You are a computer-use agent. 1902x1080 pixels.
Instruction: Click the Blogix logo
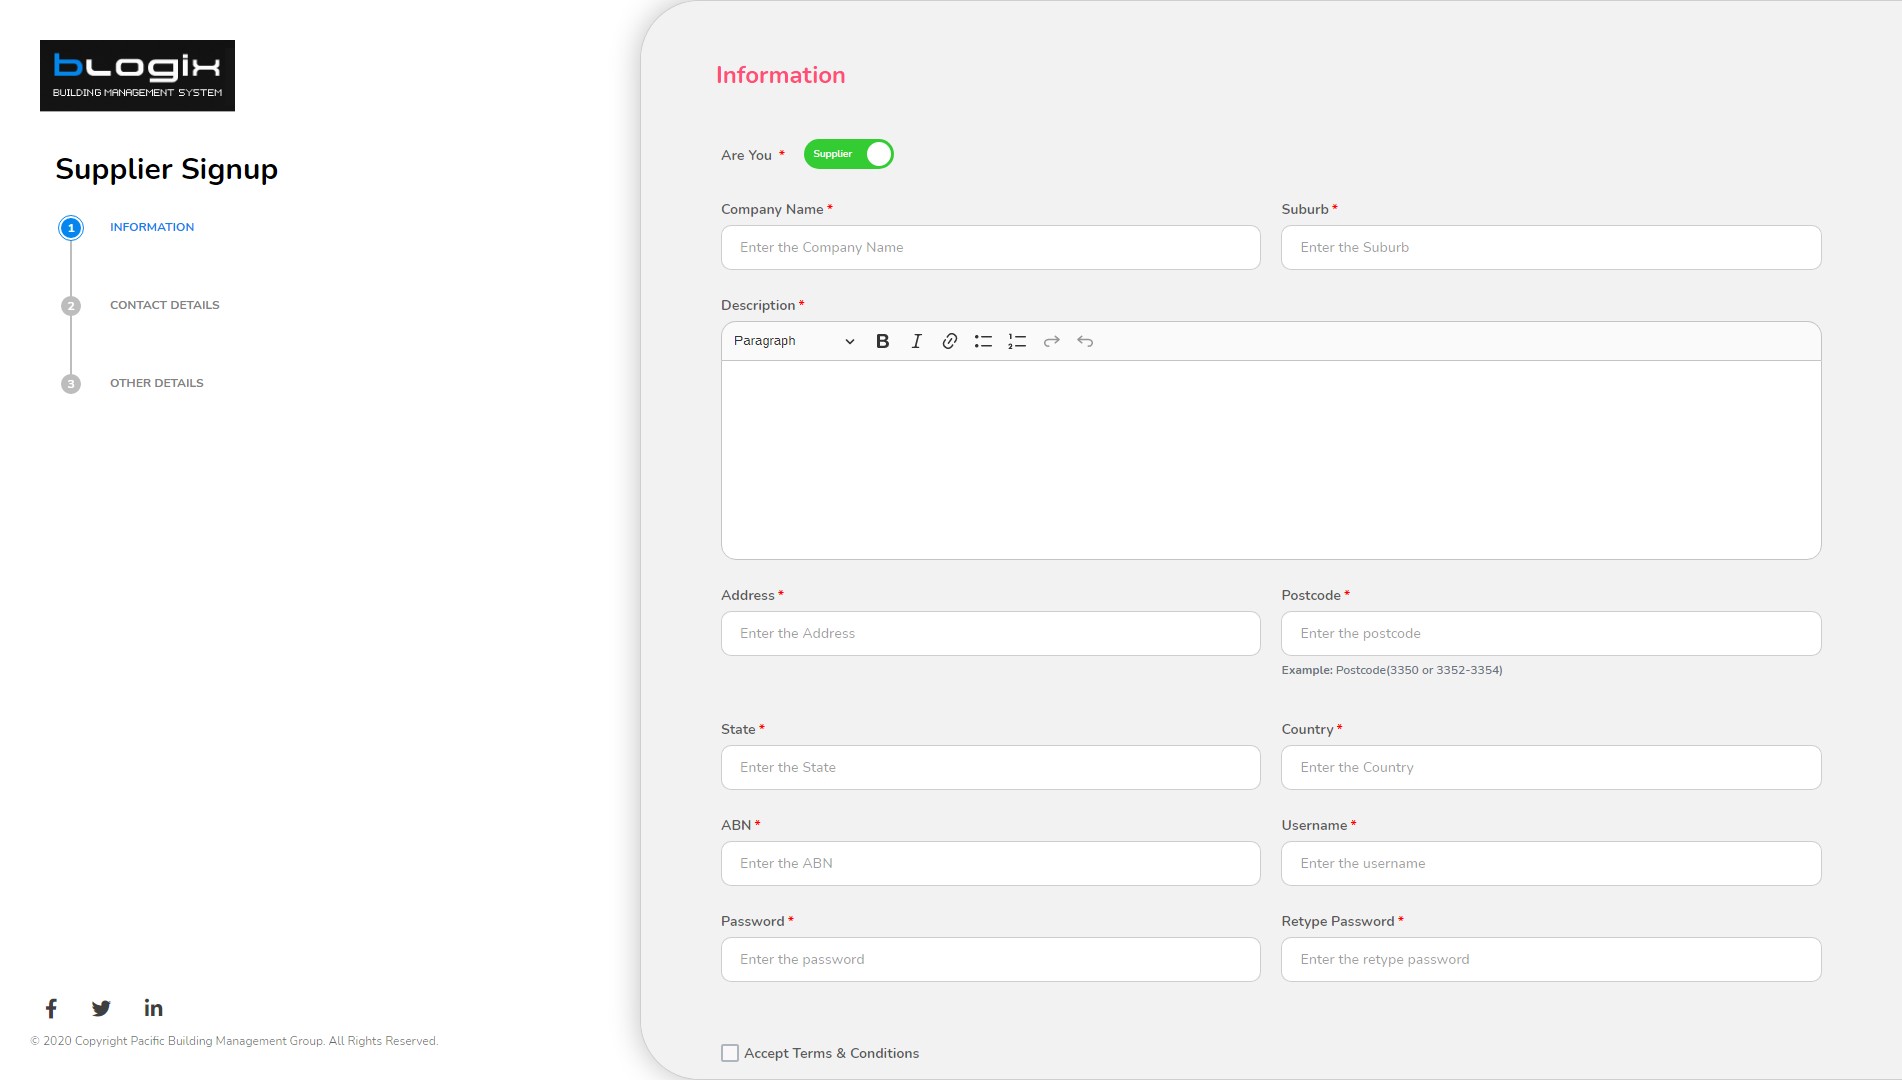tap(137, 75)
